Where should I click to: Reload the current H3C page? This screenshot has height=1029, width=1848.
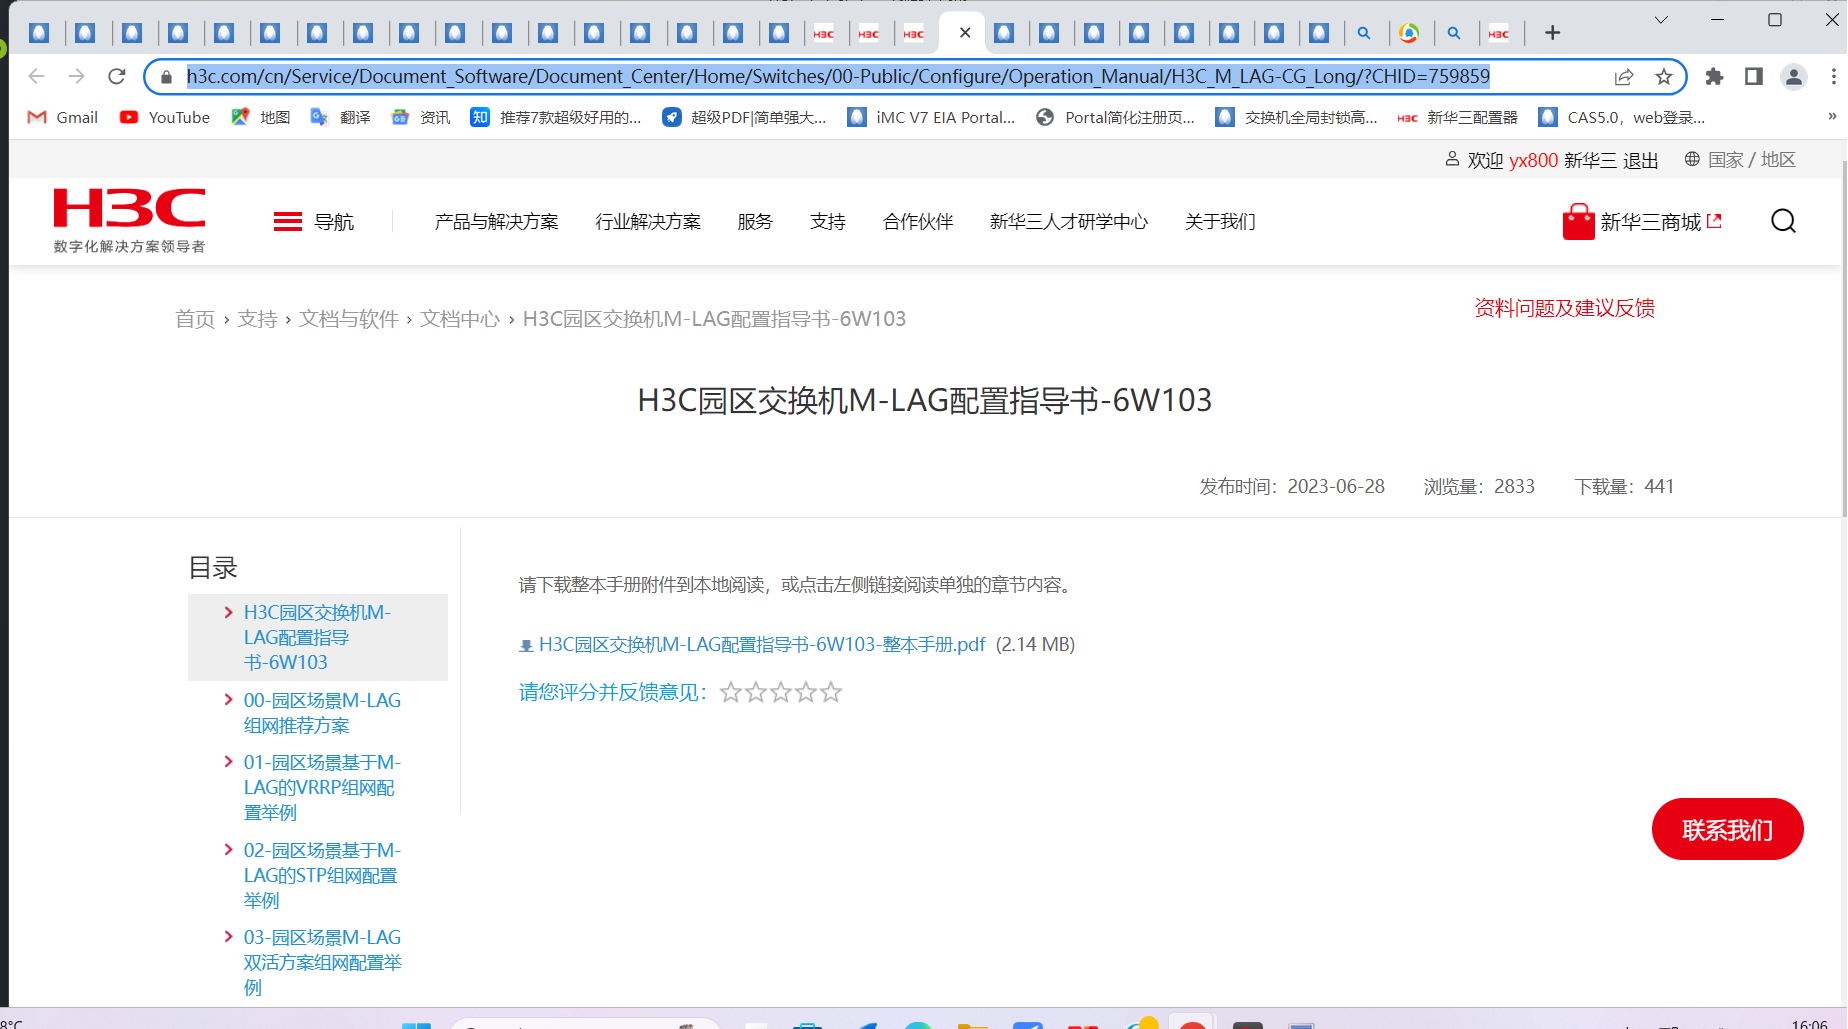pyautogui.click(x=117, y=76)
